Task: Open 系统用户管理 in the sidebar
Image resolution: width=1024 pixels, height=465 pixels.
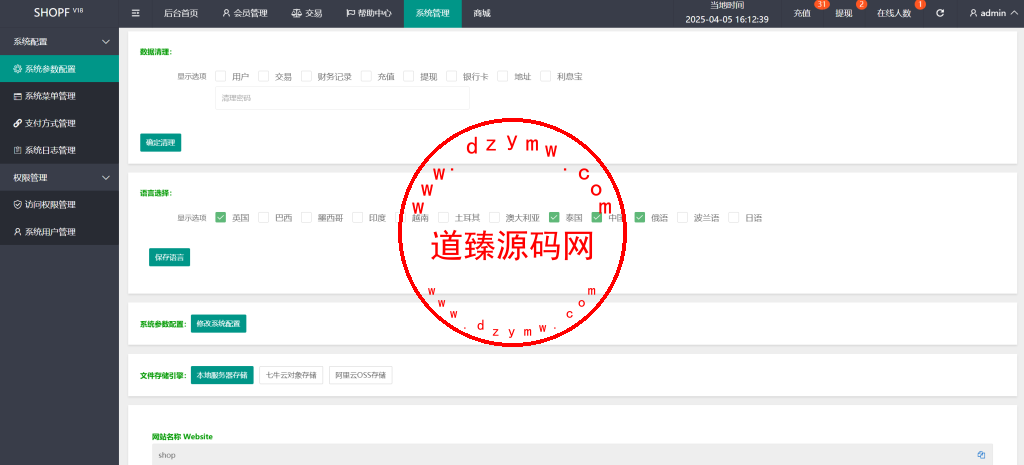Action: 59,232
